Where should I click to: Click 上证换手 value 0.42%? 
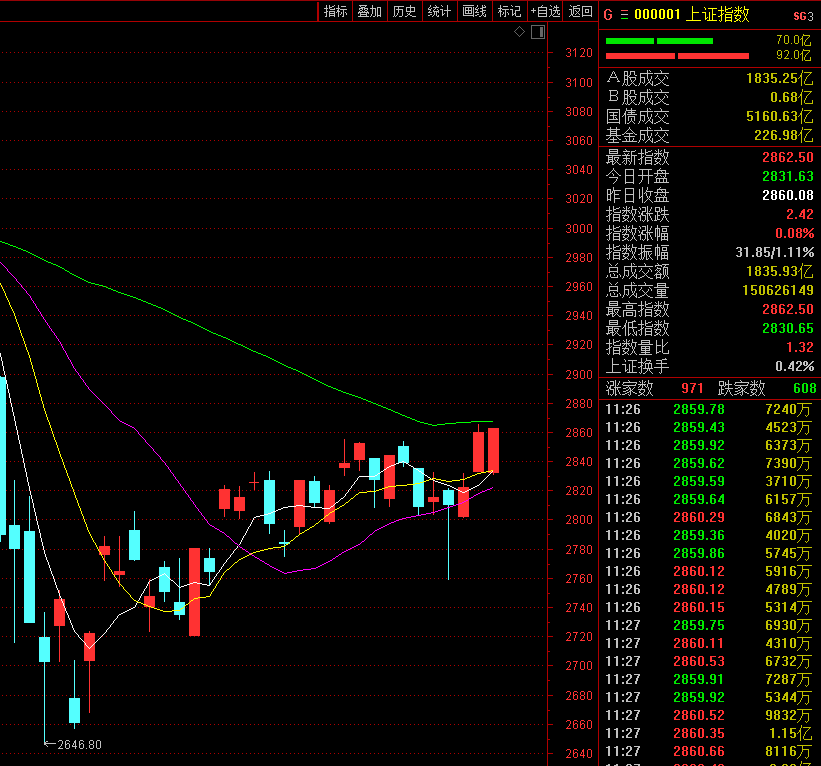(794, 366)
